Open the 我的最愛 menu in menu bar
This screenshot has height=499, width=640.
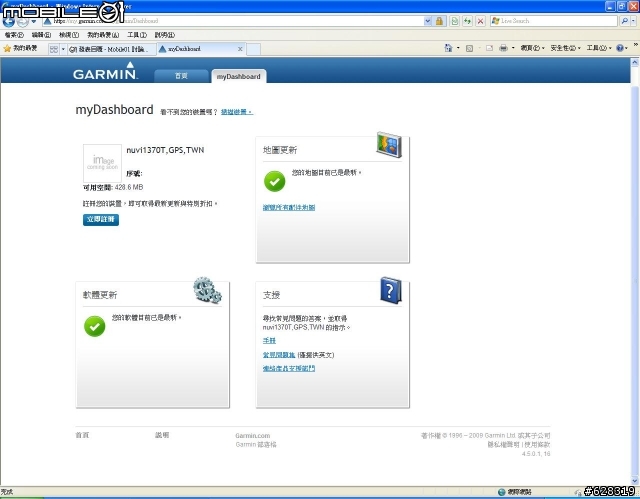[103, 35]
